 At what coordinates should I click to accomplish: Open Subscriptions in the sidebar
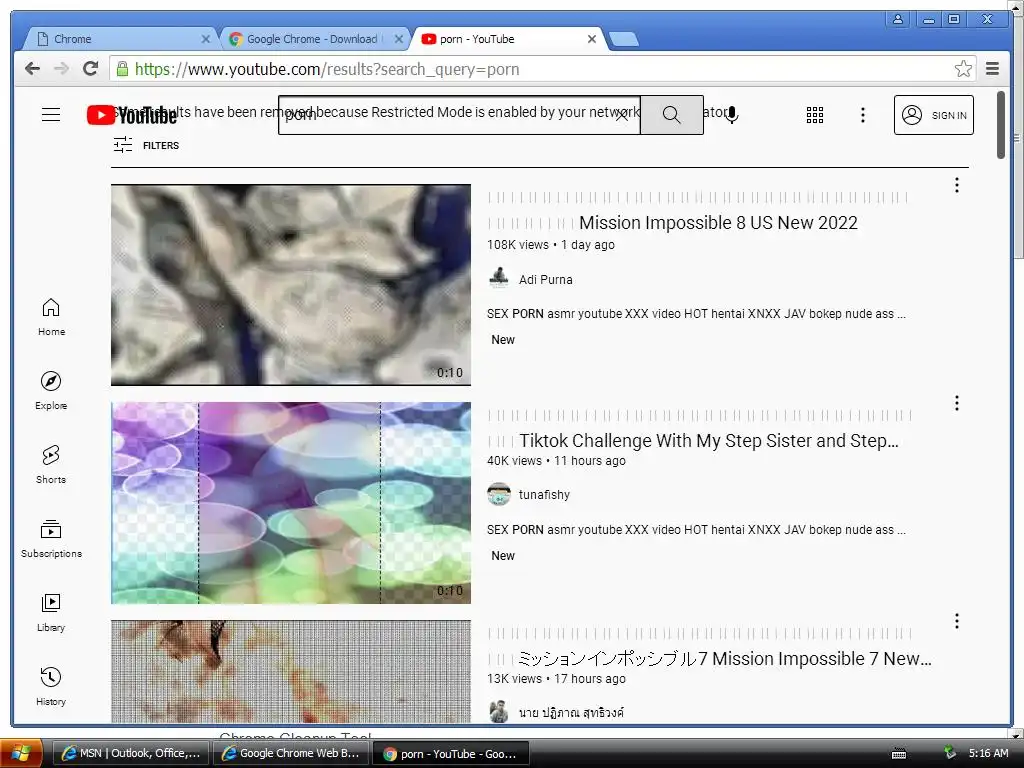(51, 538)
